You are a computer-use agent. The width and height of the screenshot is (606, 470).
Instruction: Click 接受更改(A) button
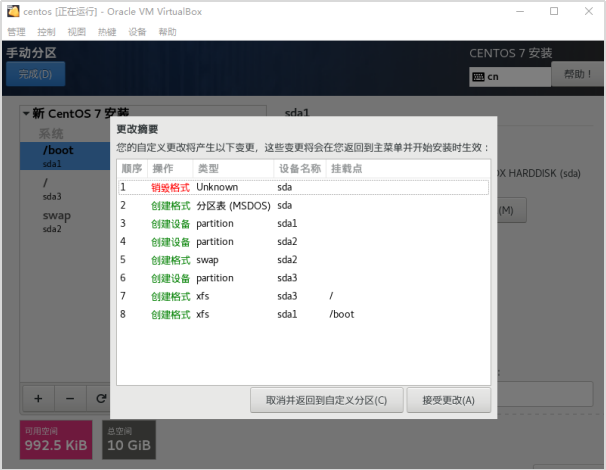[449, 400]
